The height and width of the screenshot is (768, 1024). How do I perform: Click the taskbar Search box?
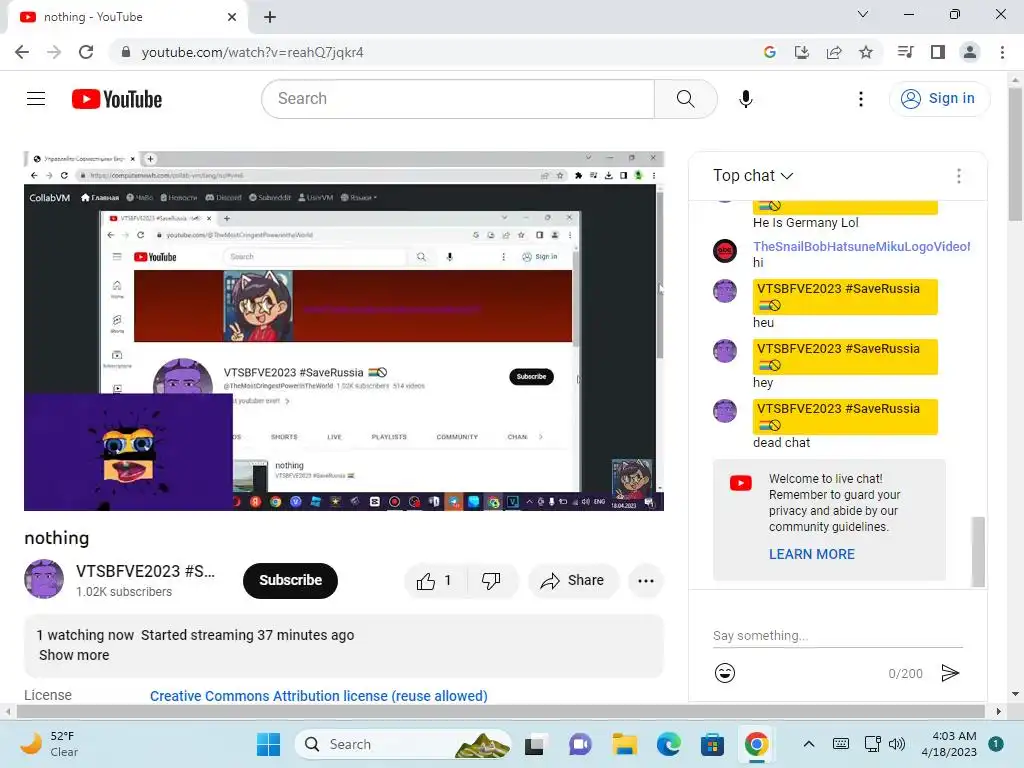coord(403,744)
